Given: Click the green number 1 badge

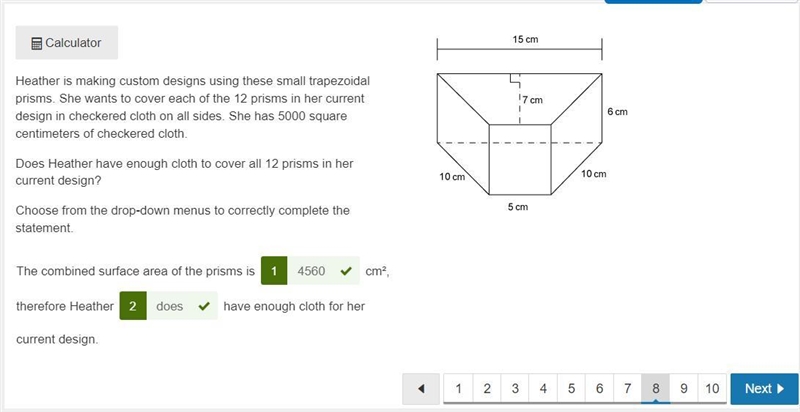Looking at the screenshot, I should coord(274,271).
